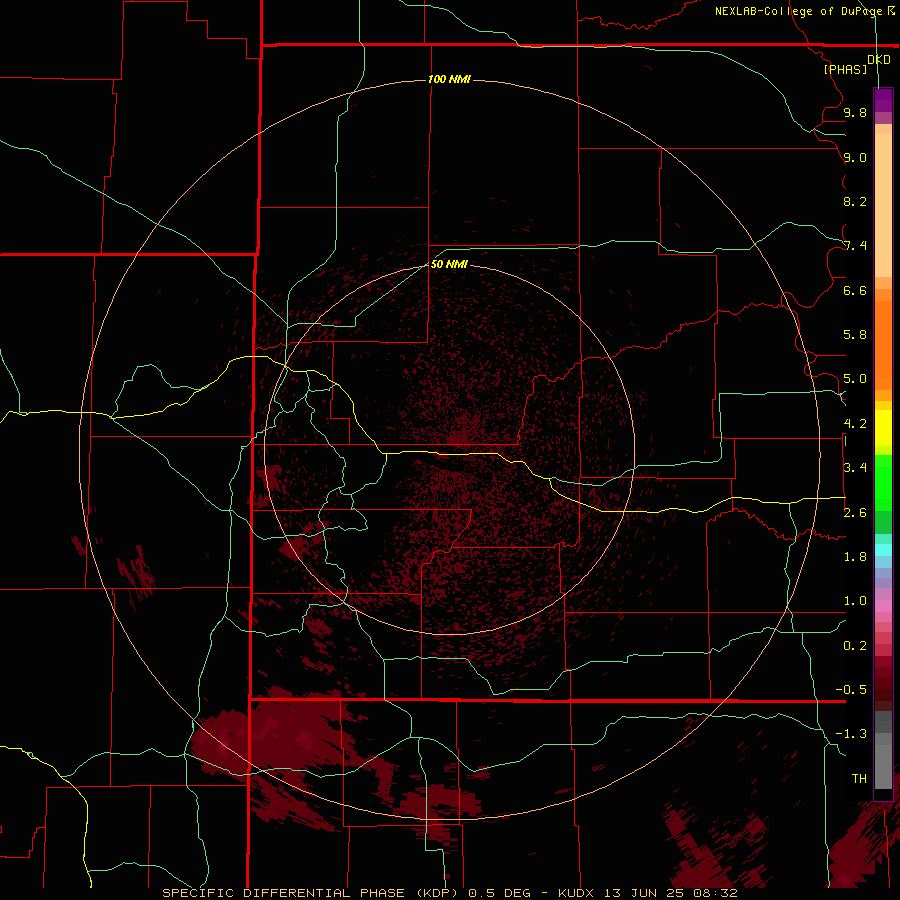Viewport: 900px width, 900px height.
Task: Click the 9.8 value on the color scale
Action: point(855,112)
